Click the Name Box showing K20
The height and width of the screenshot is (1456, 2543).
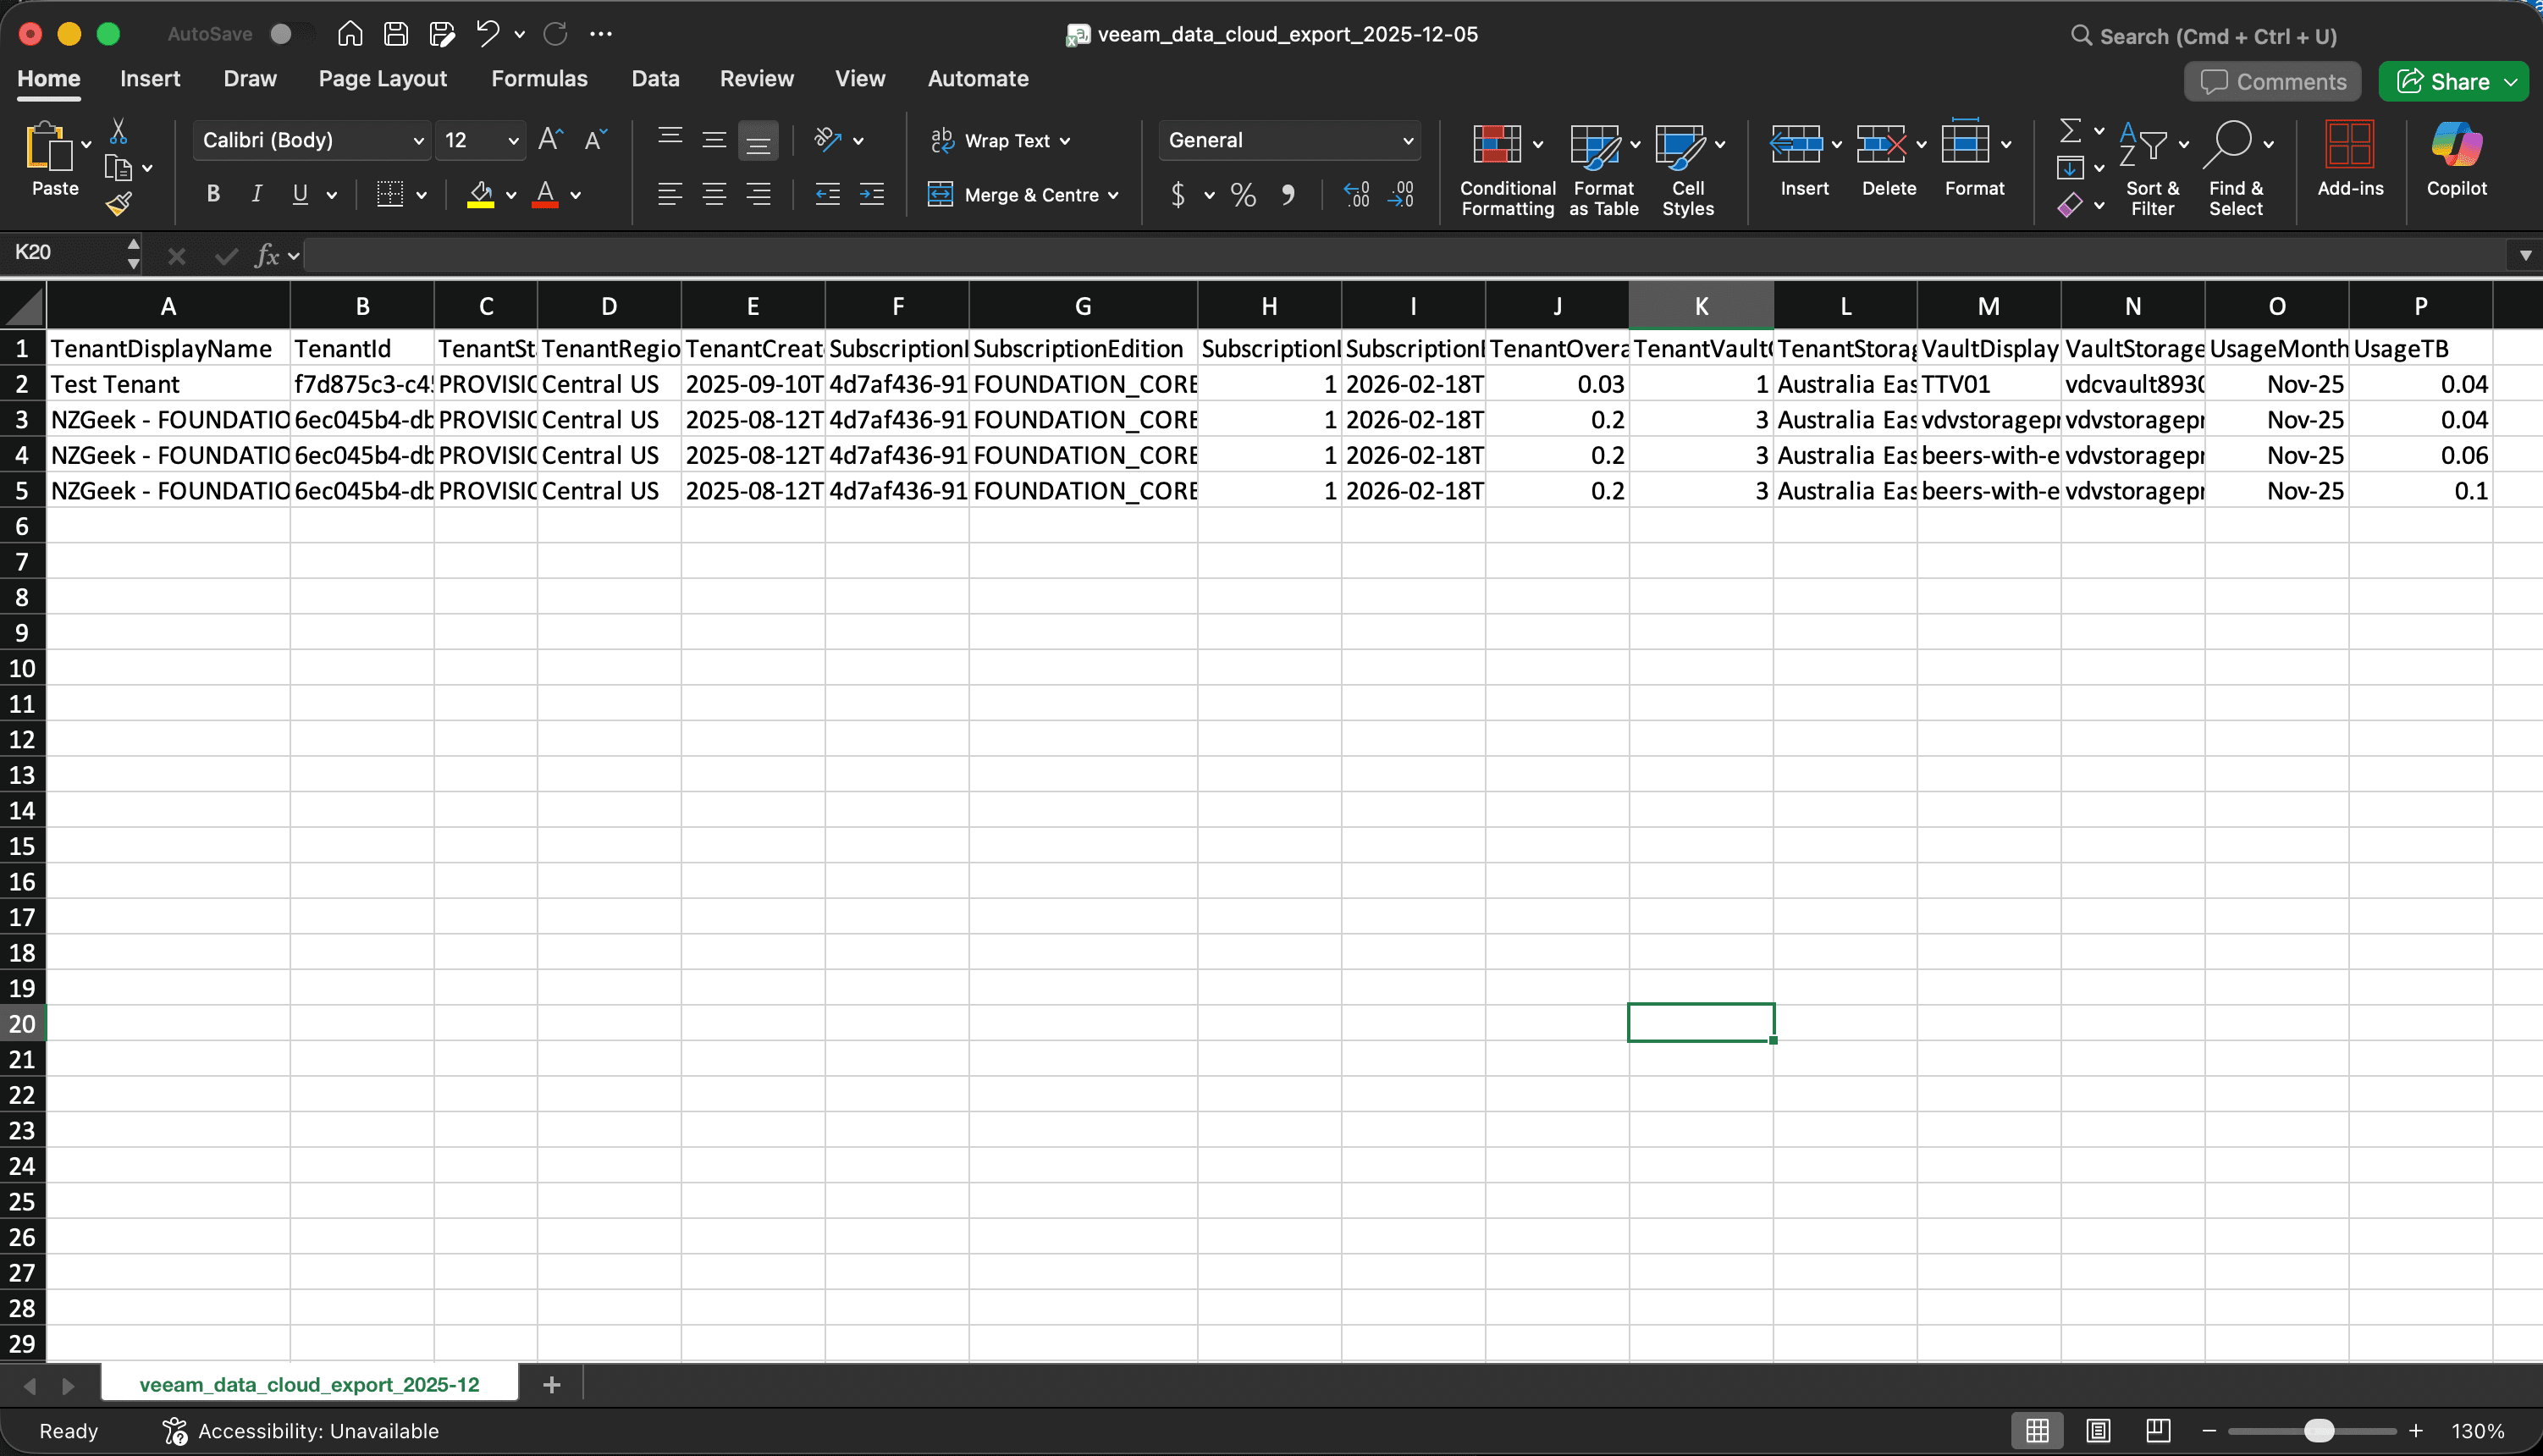pyautogui.click(x=62, y=253)
